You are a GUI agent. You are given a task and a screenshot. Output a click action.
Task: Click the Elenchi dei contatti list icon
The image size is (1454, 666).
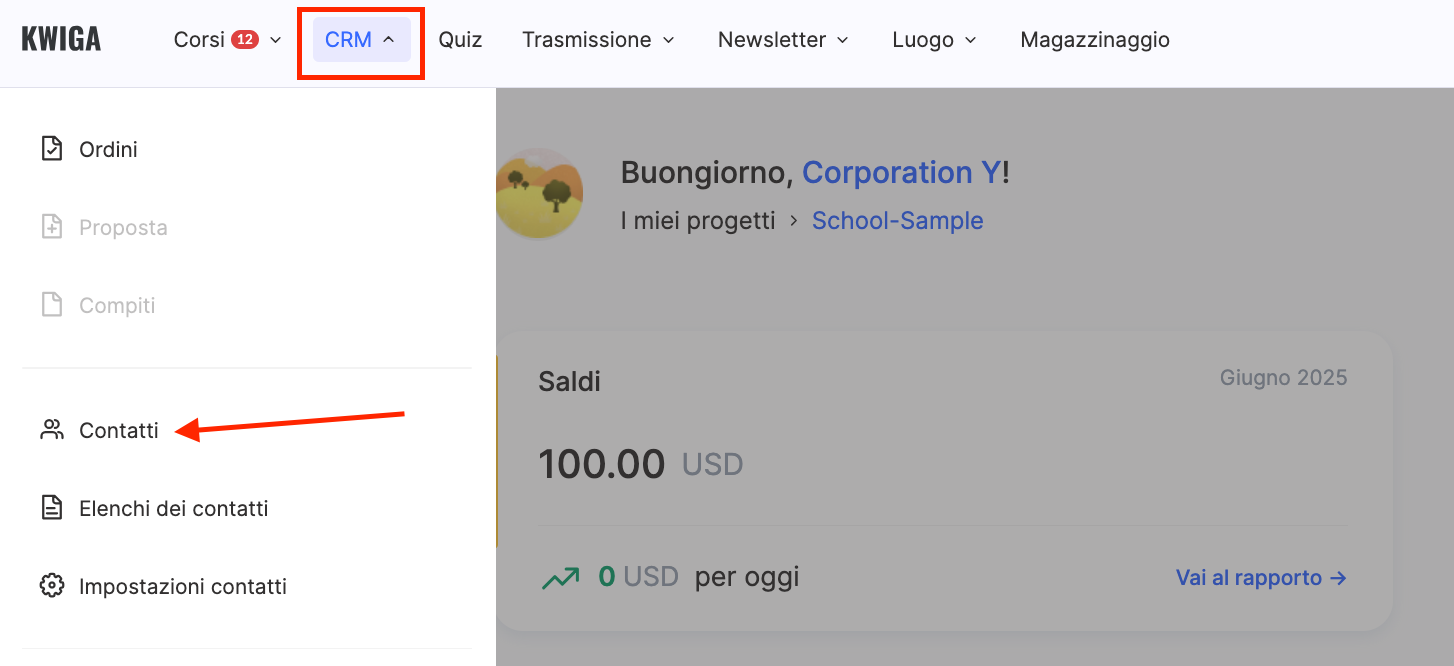pos(51,508)
